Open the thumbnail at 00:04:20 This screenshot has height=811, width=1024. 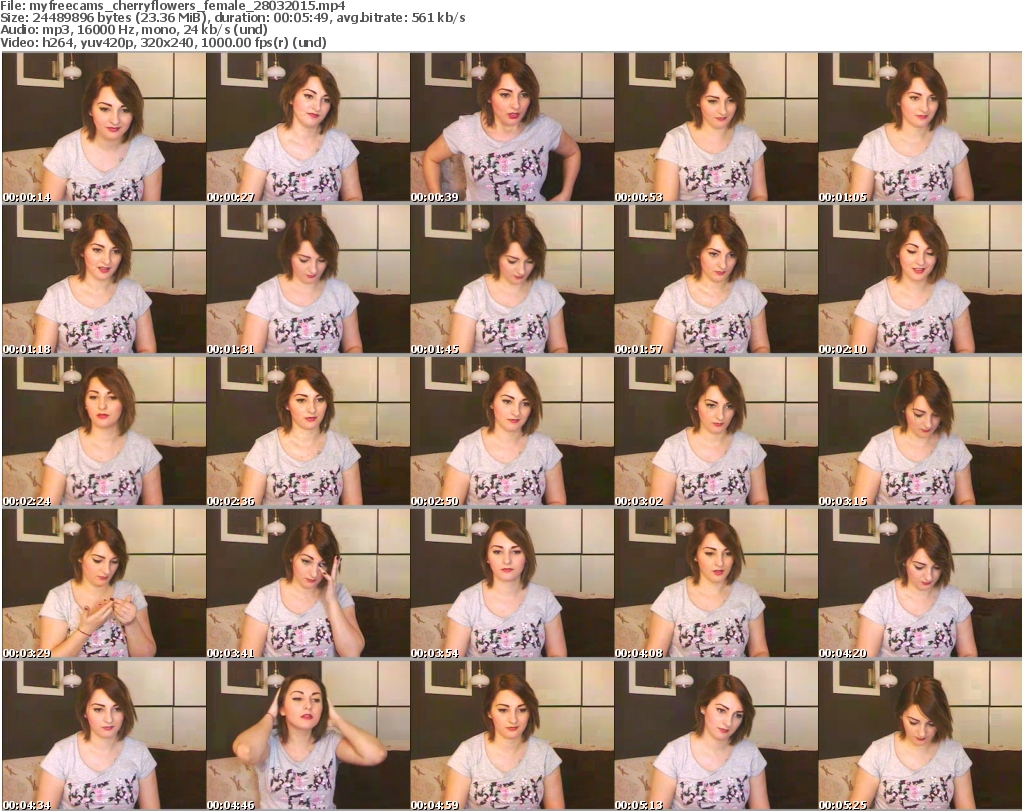pyautogui.click(x=920, y=584)
